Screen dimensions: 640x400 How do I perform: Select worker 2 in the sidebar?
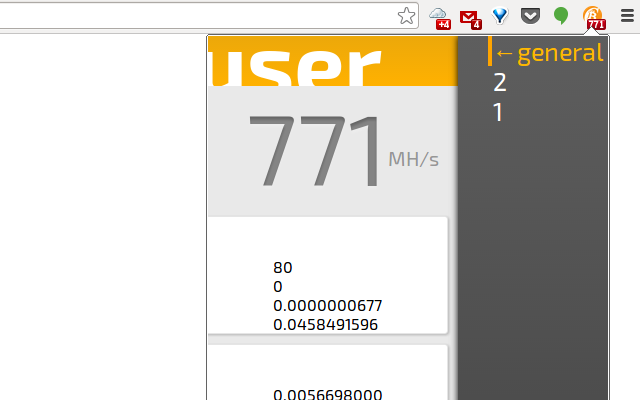point(500,82)
